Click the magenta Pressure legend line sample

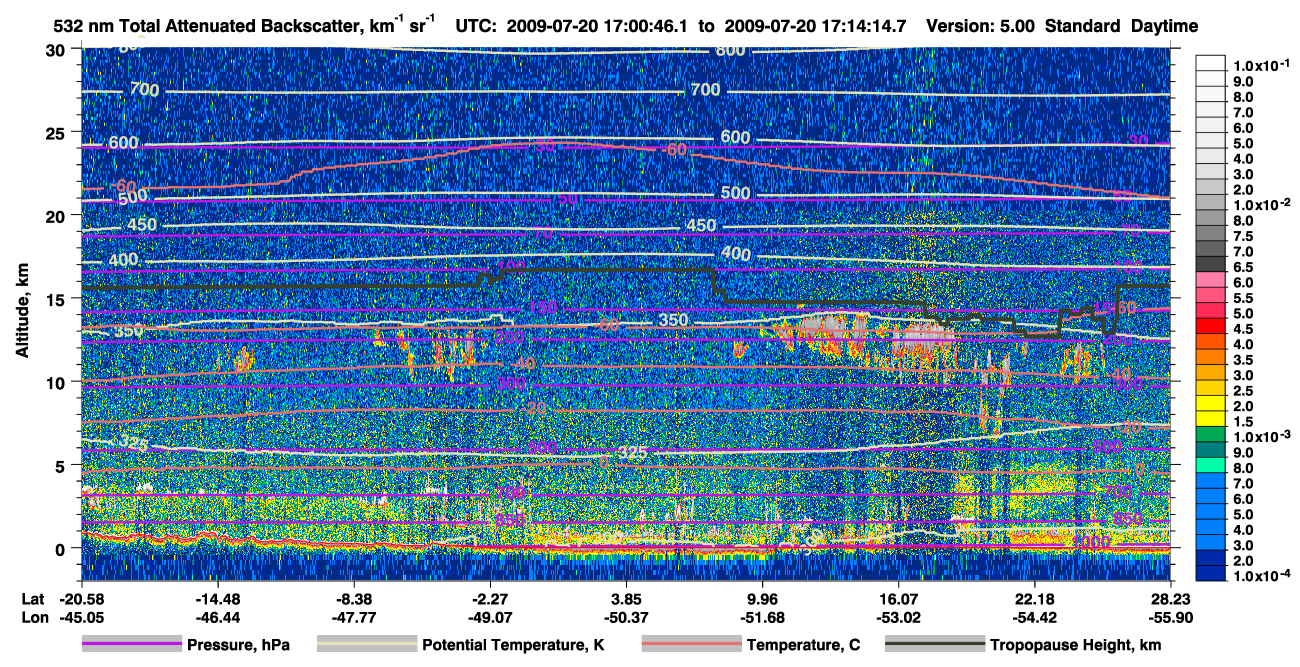click(132, 645)
